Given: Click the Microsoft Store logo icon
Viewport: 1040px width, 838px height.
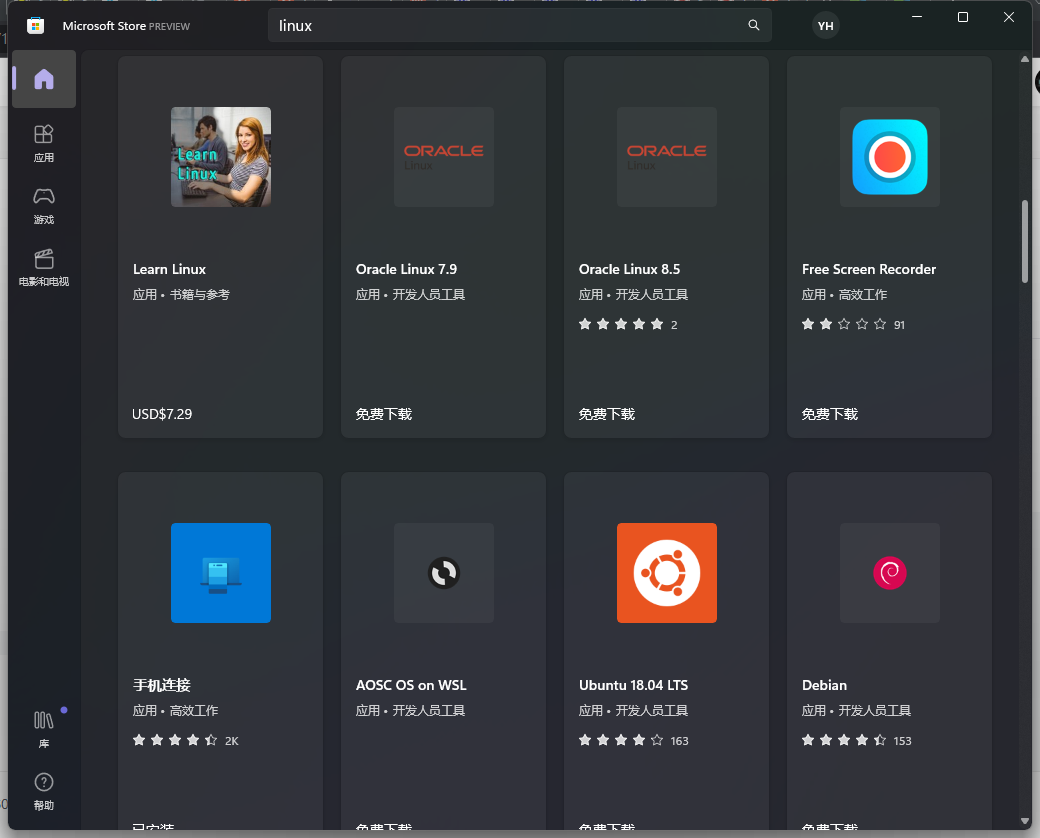Looking at the screenshot, I should (x=36, y=25).
